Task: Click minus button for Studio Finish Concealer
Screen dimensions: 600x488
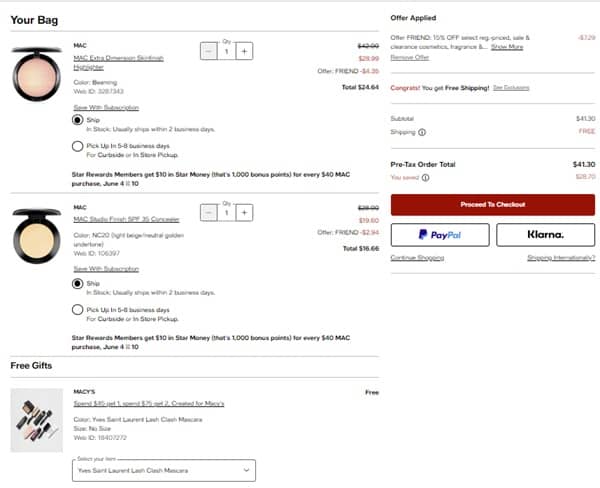Action: [208, 212]
